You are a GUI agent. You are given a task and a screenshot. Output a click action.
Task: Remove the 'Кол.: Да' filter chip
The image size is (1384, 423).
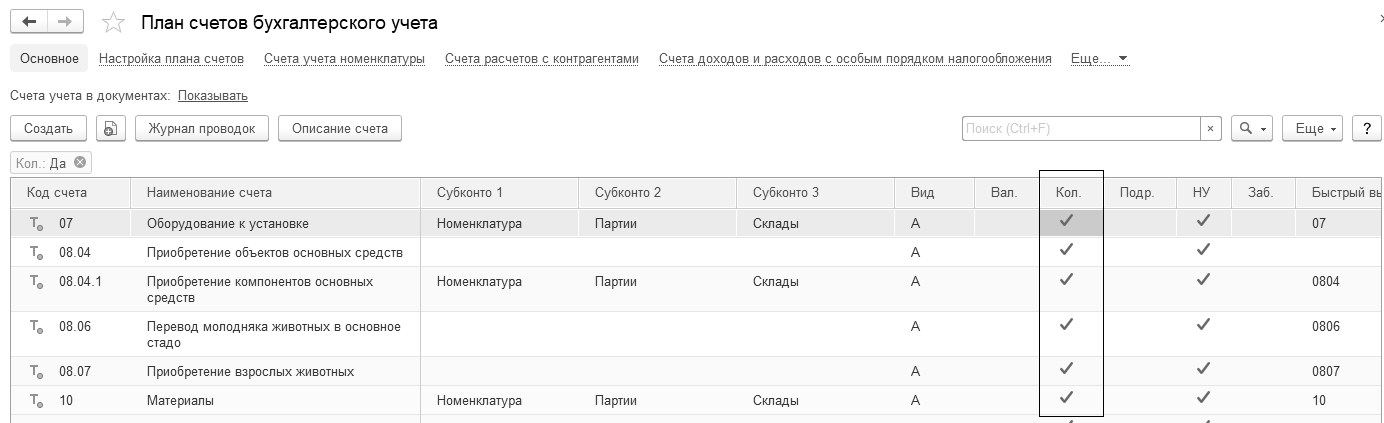pos(81,163)
